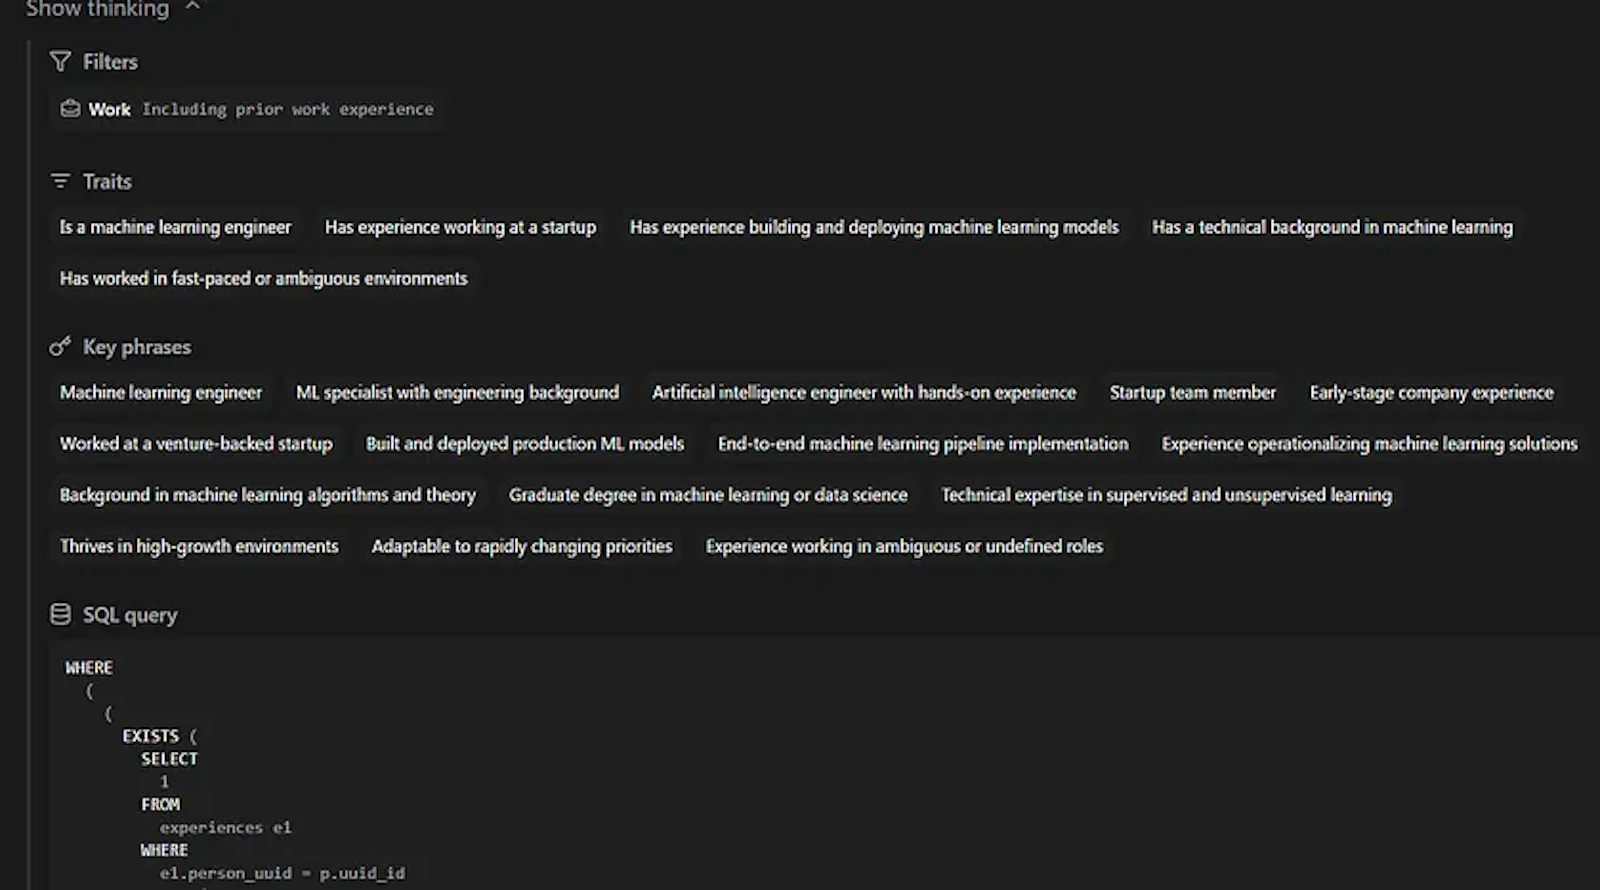The width and height of the screenshot is (1600, 890).
Task: Collapse the Show thinking section
Action: click(x=95, y=9)
